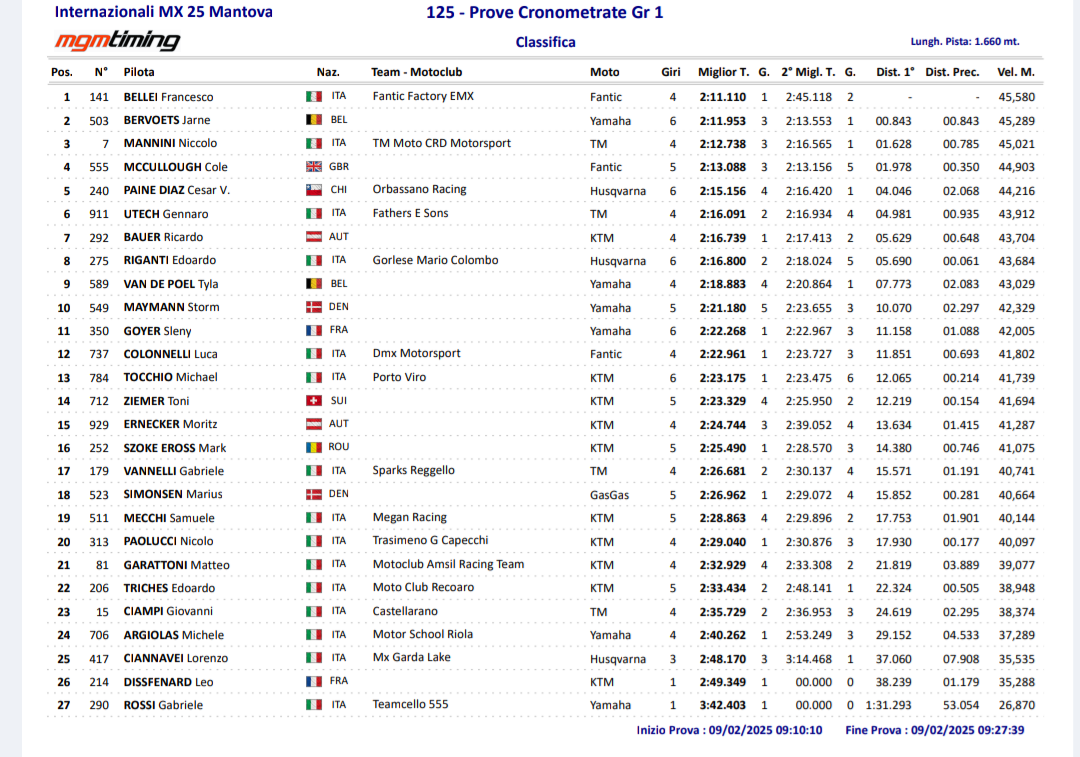Select rider name BELLEI Francesco
The width and height of the screenshot is (1080, 757).
(168, 97)
